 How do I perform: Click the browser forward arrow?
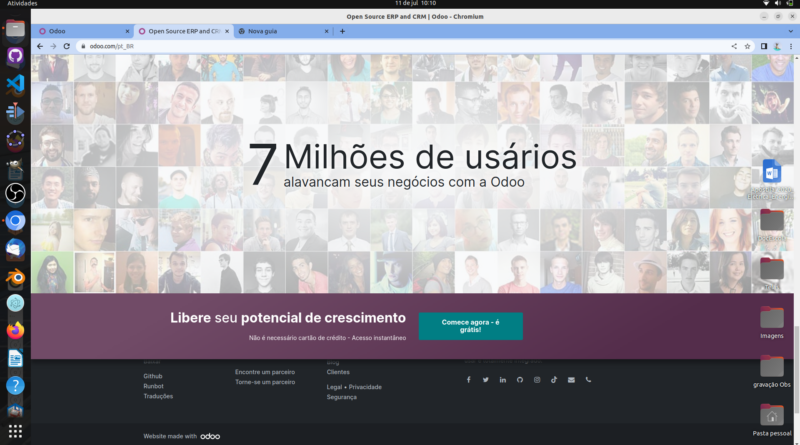click(x=53, y=46)
